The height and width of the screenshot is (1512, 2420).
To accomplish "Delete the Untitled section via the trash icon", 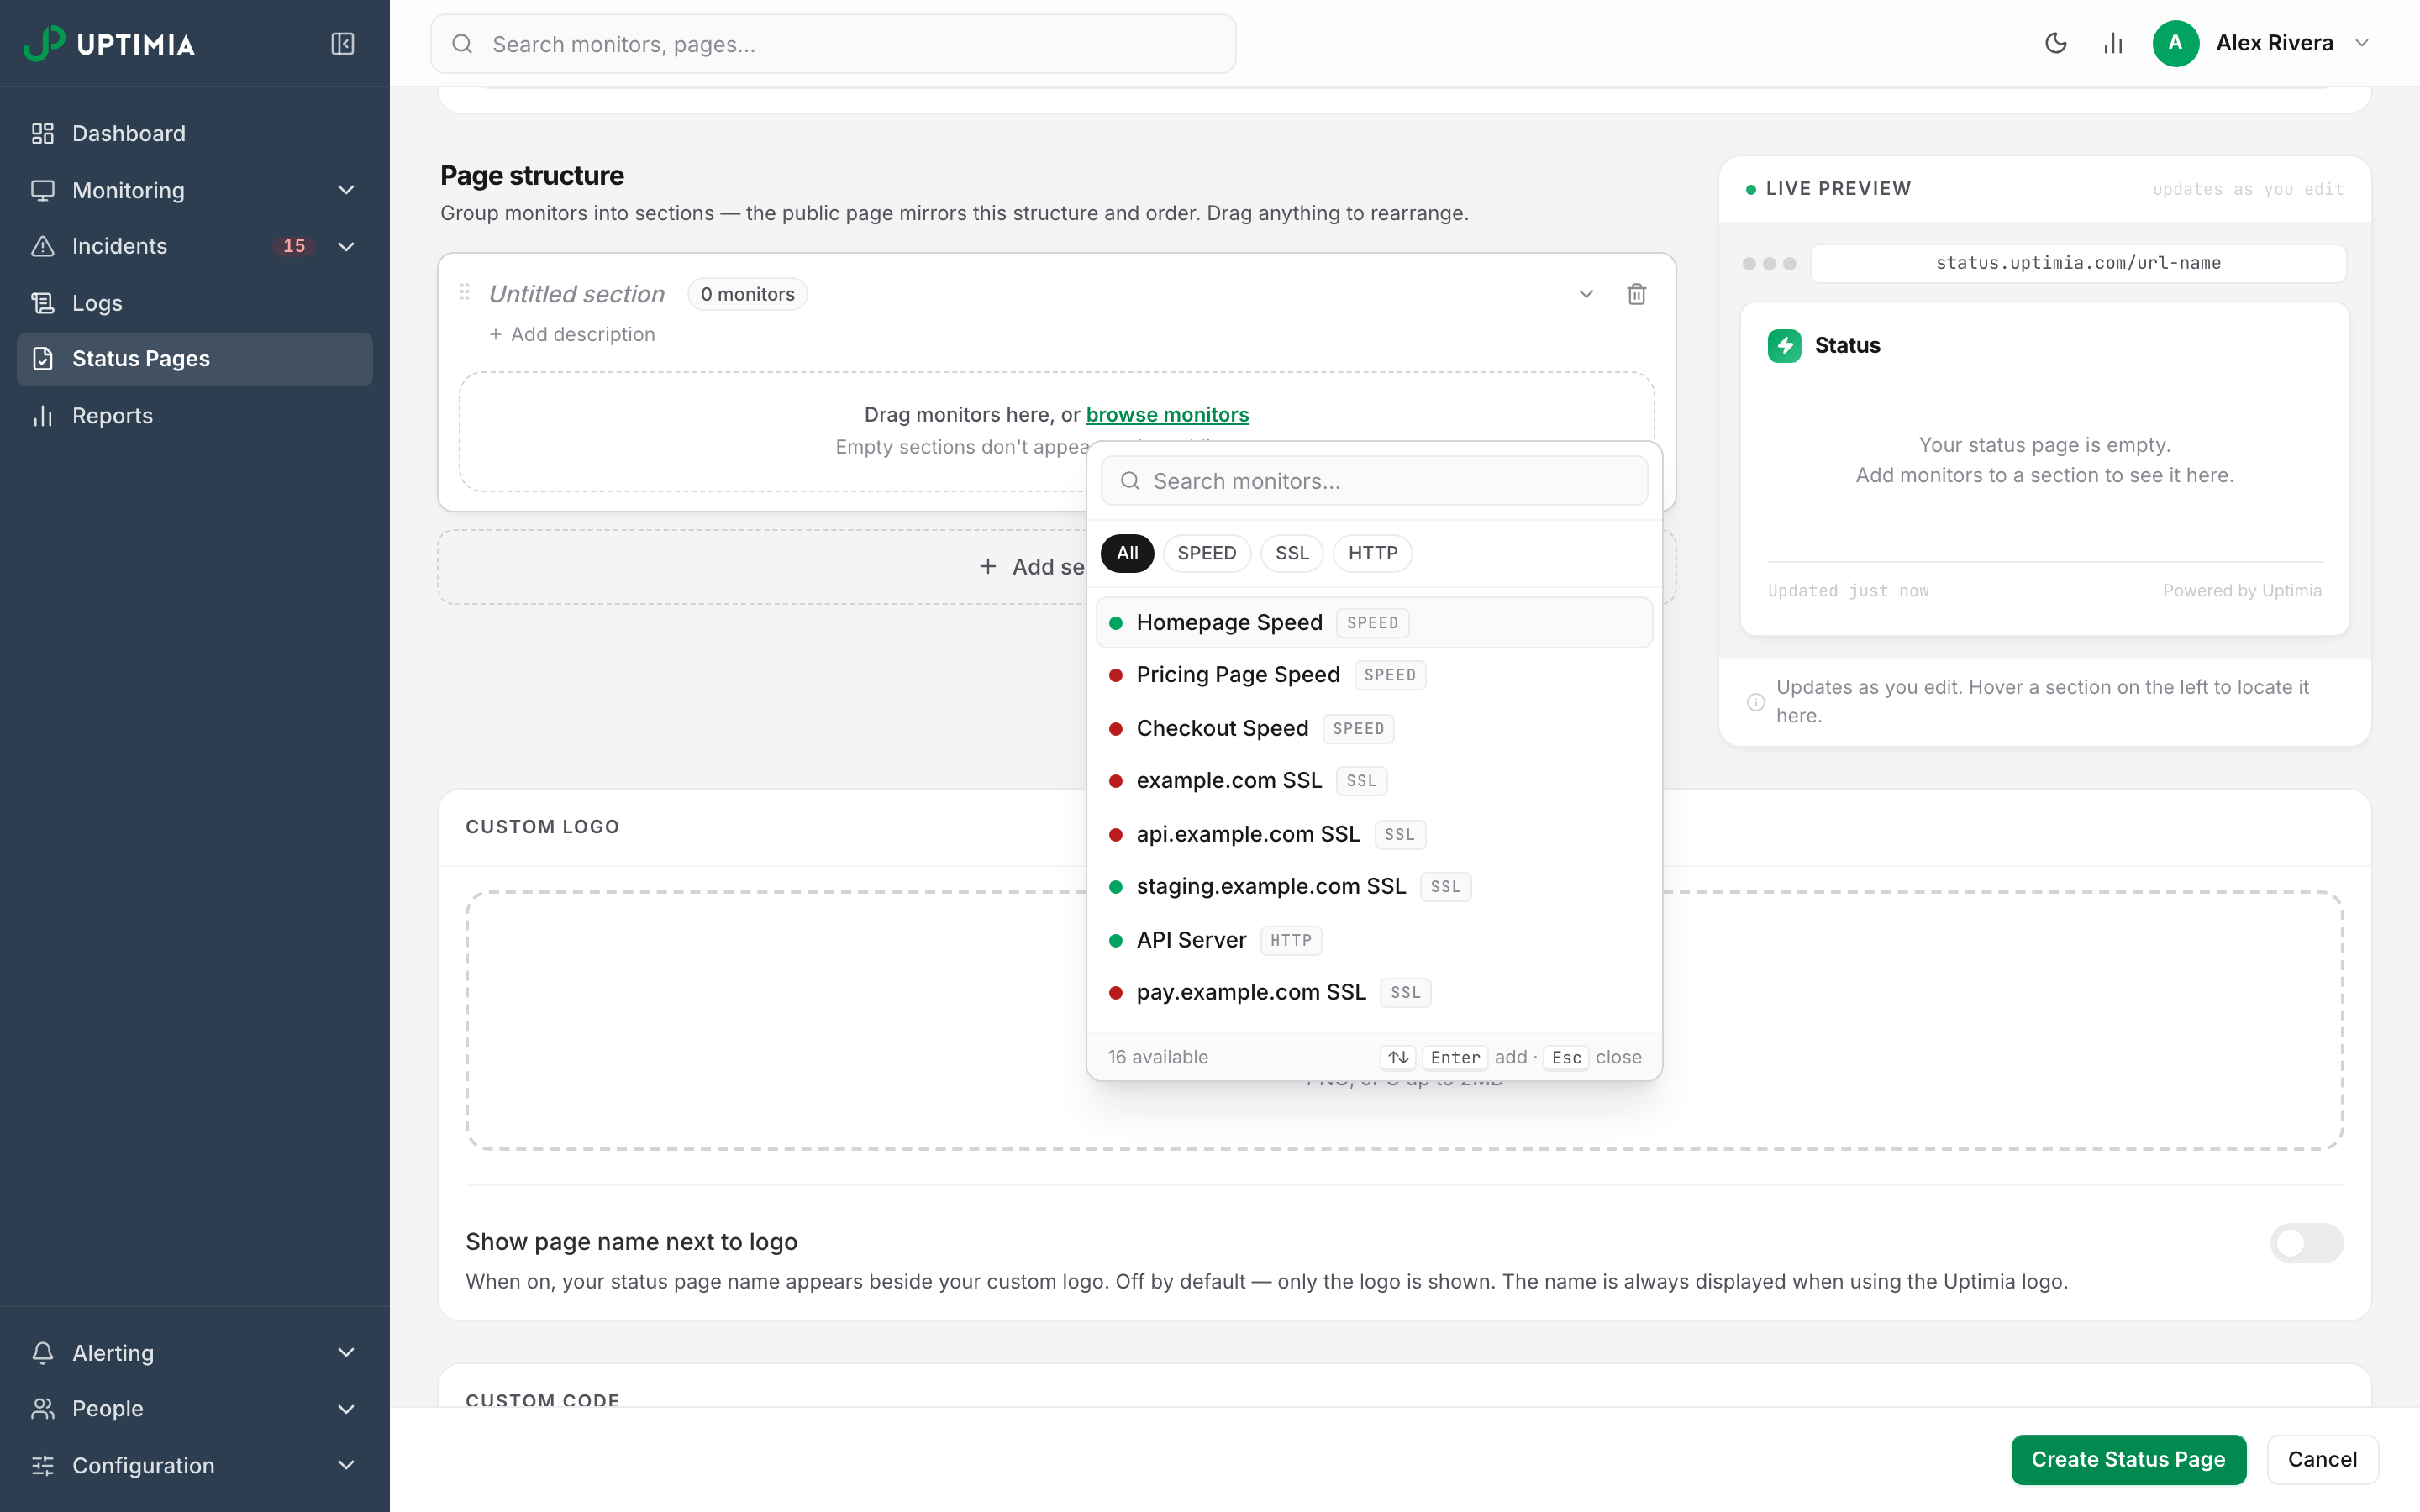I will (1636, 294).
